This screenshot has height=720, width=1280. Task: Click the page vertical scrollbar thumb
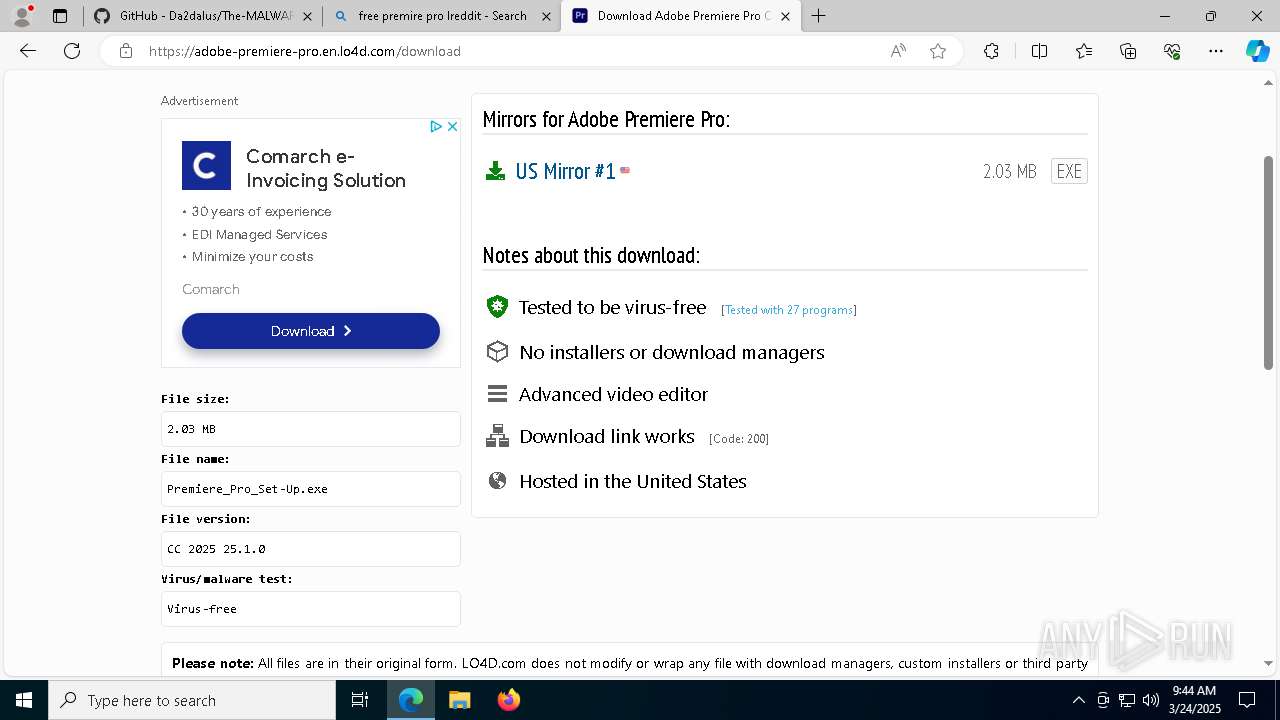pyautogui.click(x=1269, y=262)
